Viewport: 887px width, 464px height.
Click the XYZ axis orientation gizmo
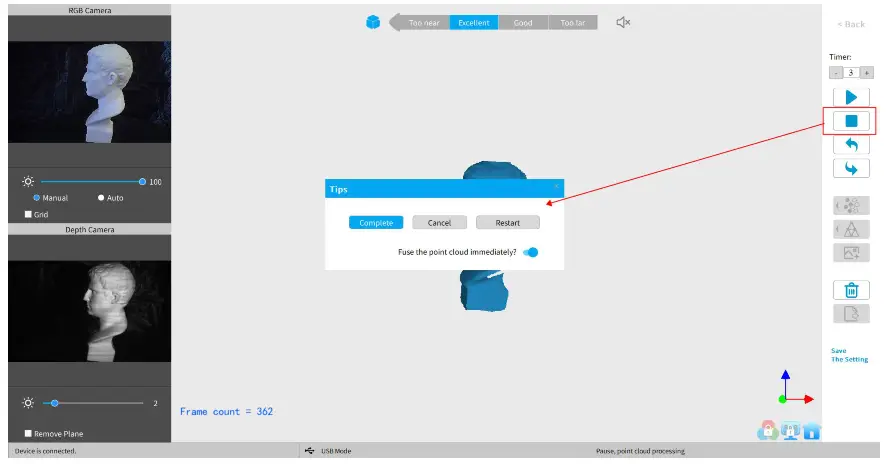click(x=795, y=388)
